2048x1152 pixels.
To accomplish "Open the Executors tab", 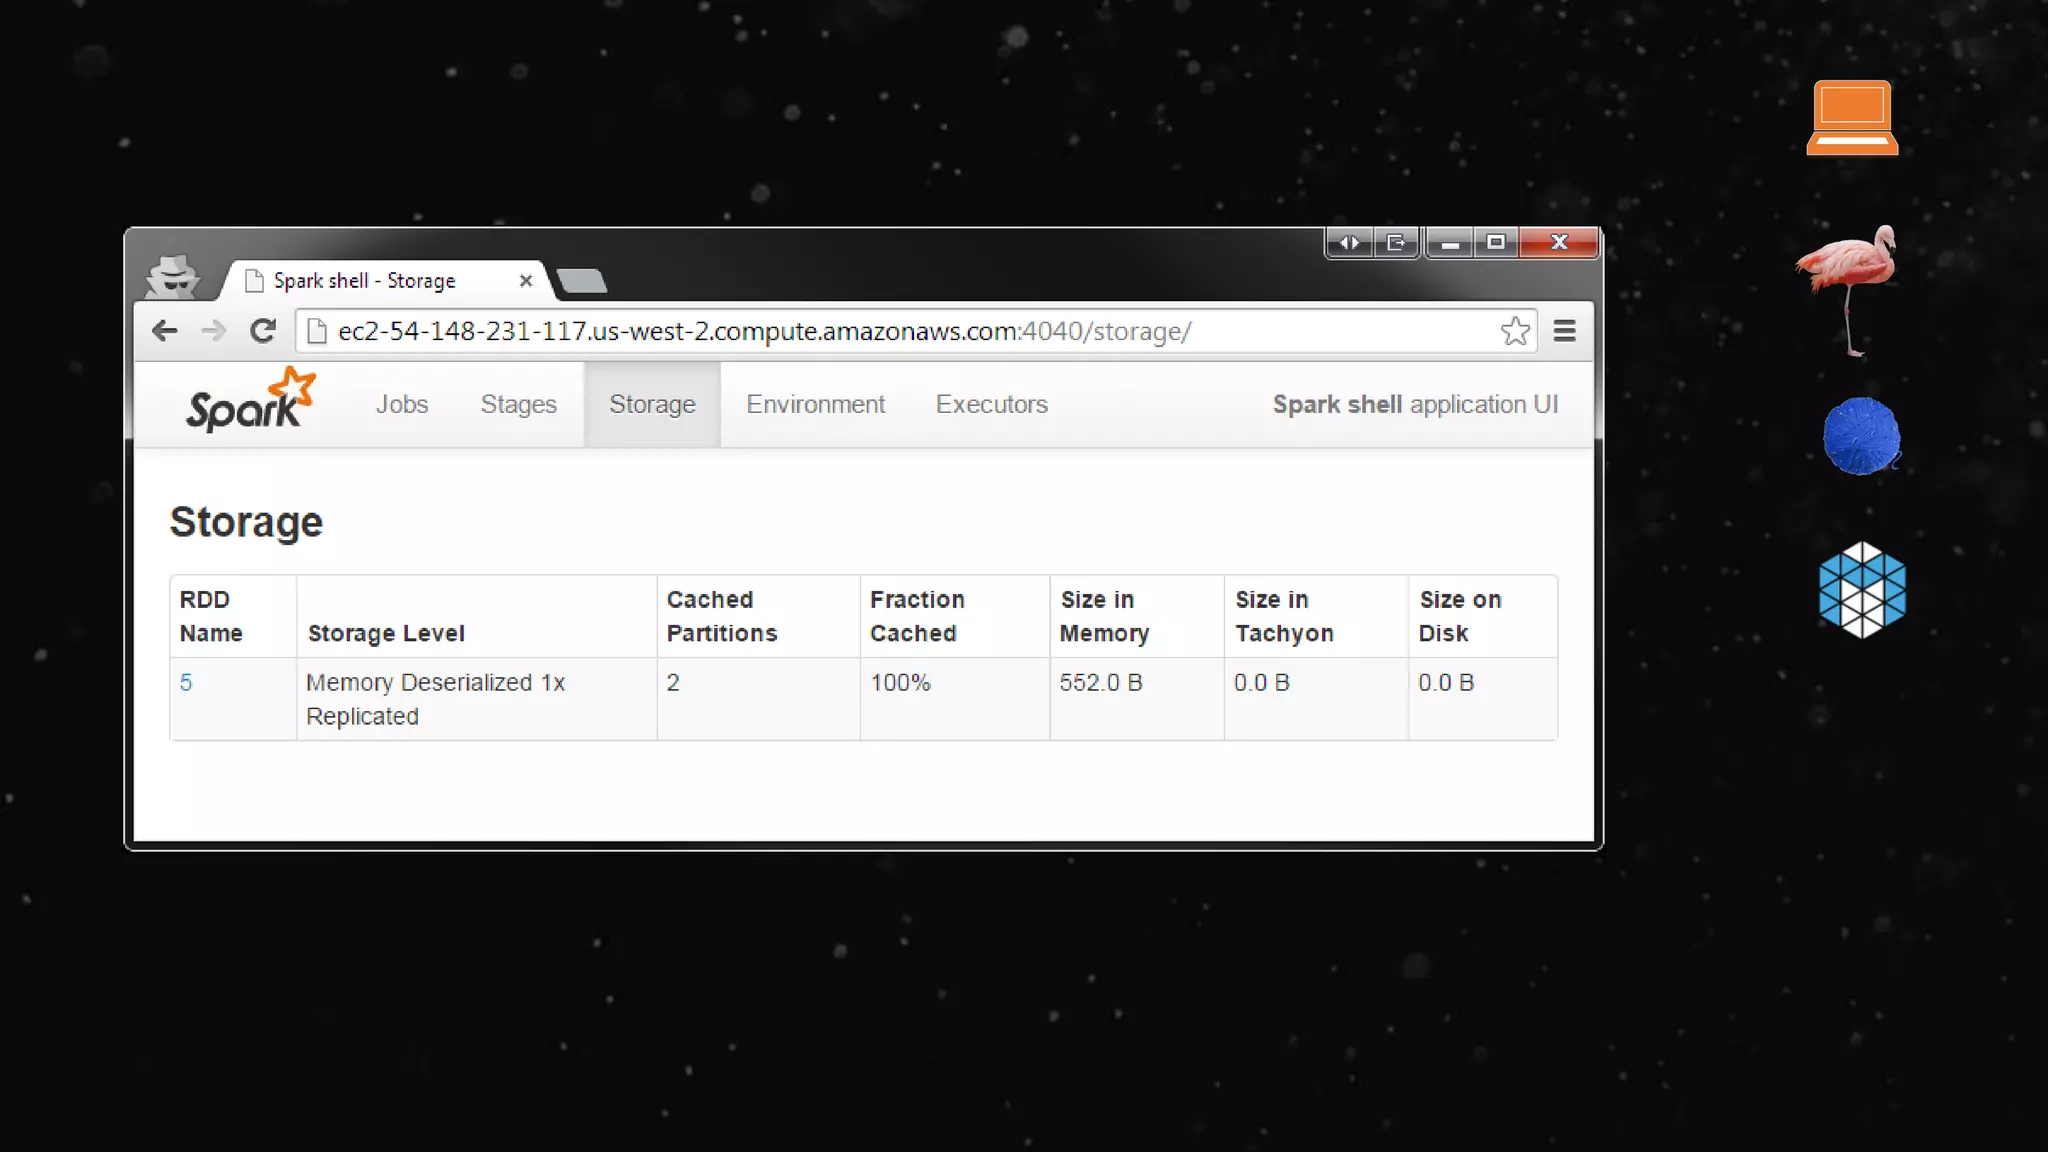I will [x=991, y=404].
